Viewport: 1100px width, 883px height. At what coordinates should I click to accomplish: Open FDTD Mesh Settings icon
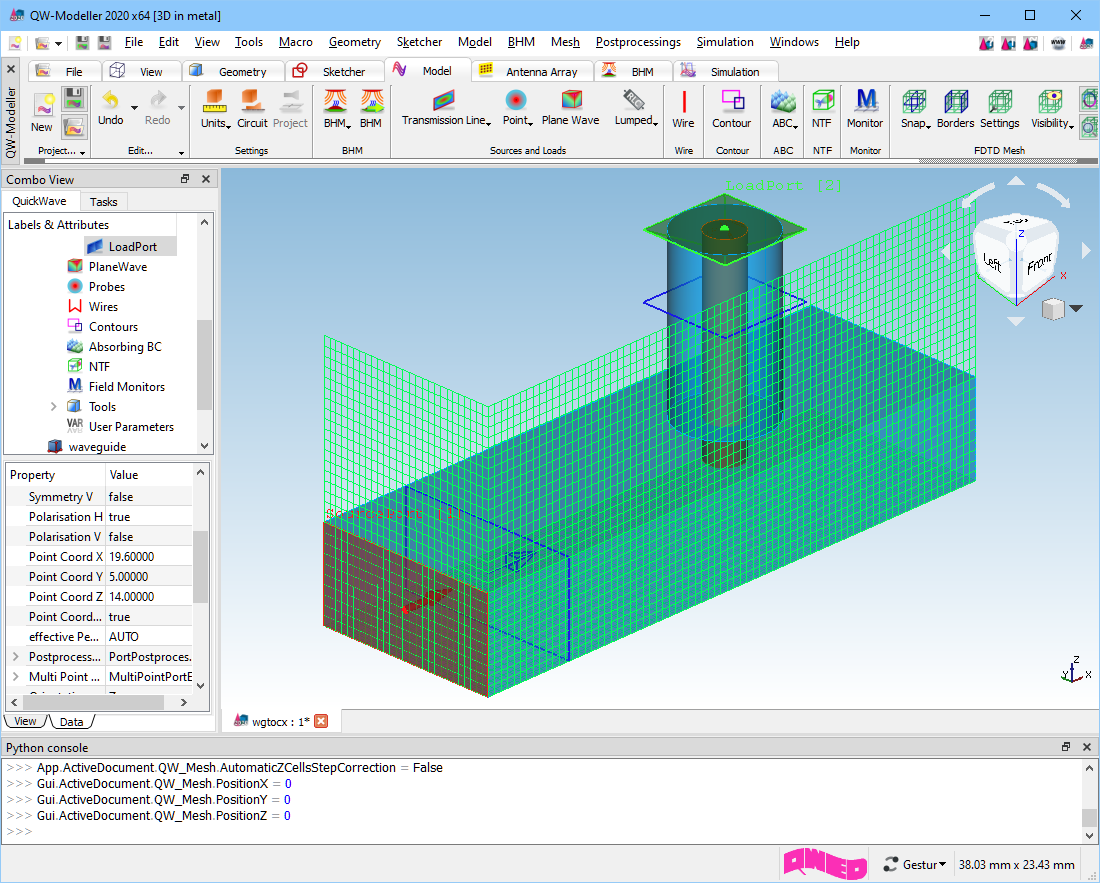[x=1000, y=101]
